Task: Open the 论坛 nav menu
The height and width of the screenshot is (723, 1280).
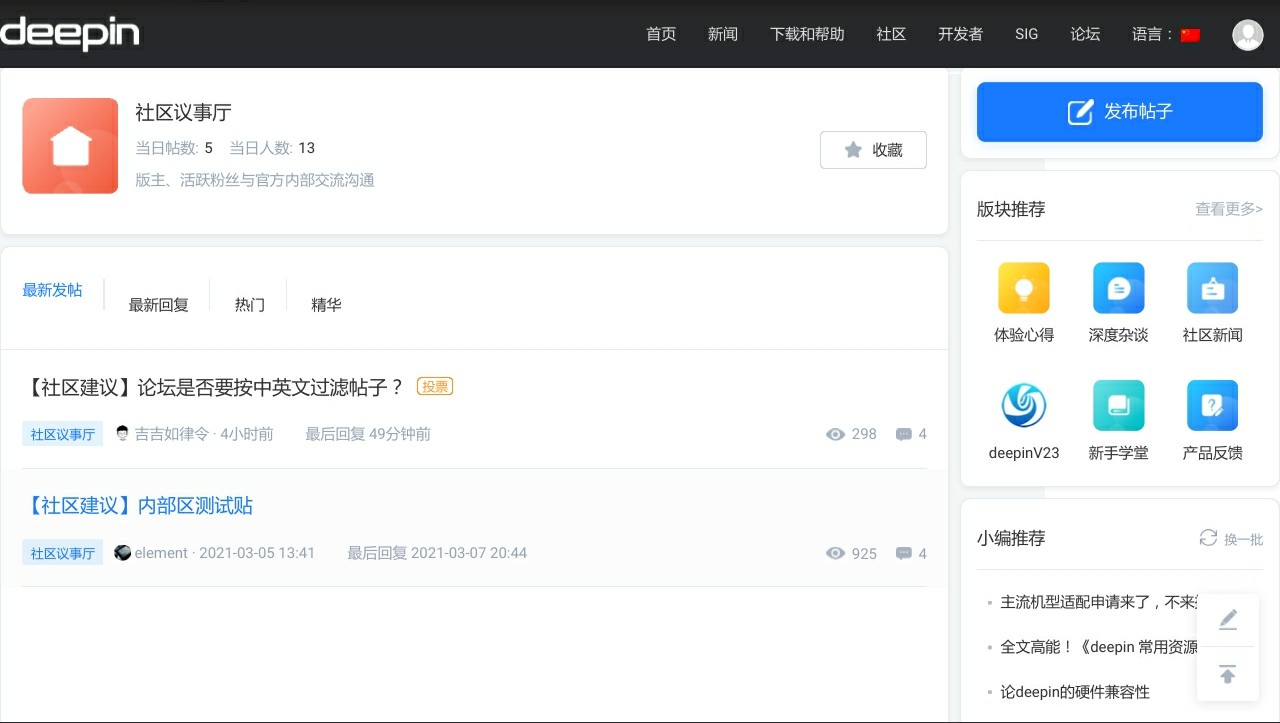Action: click(1085, 34)
